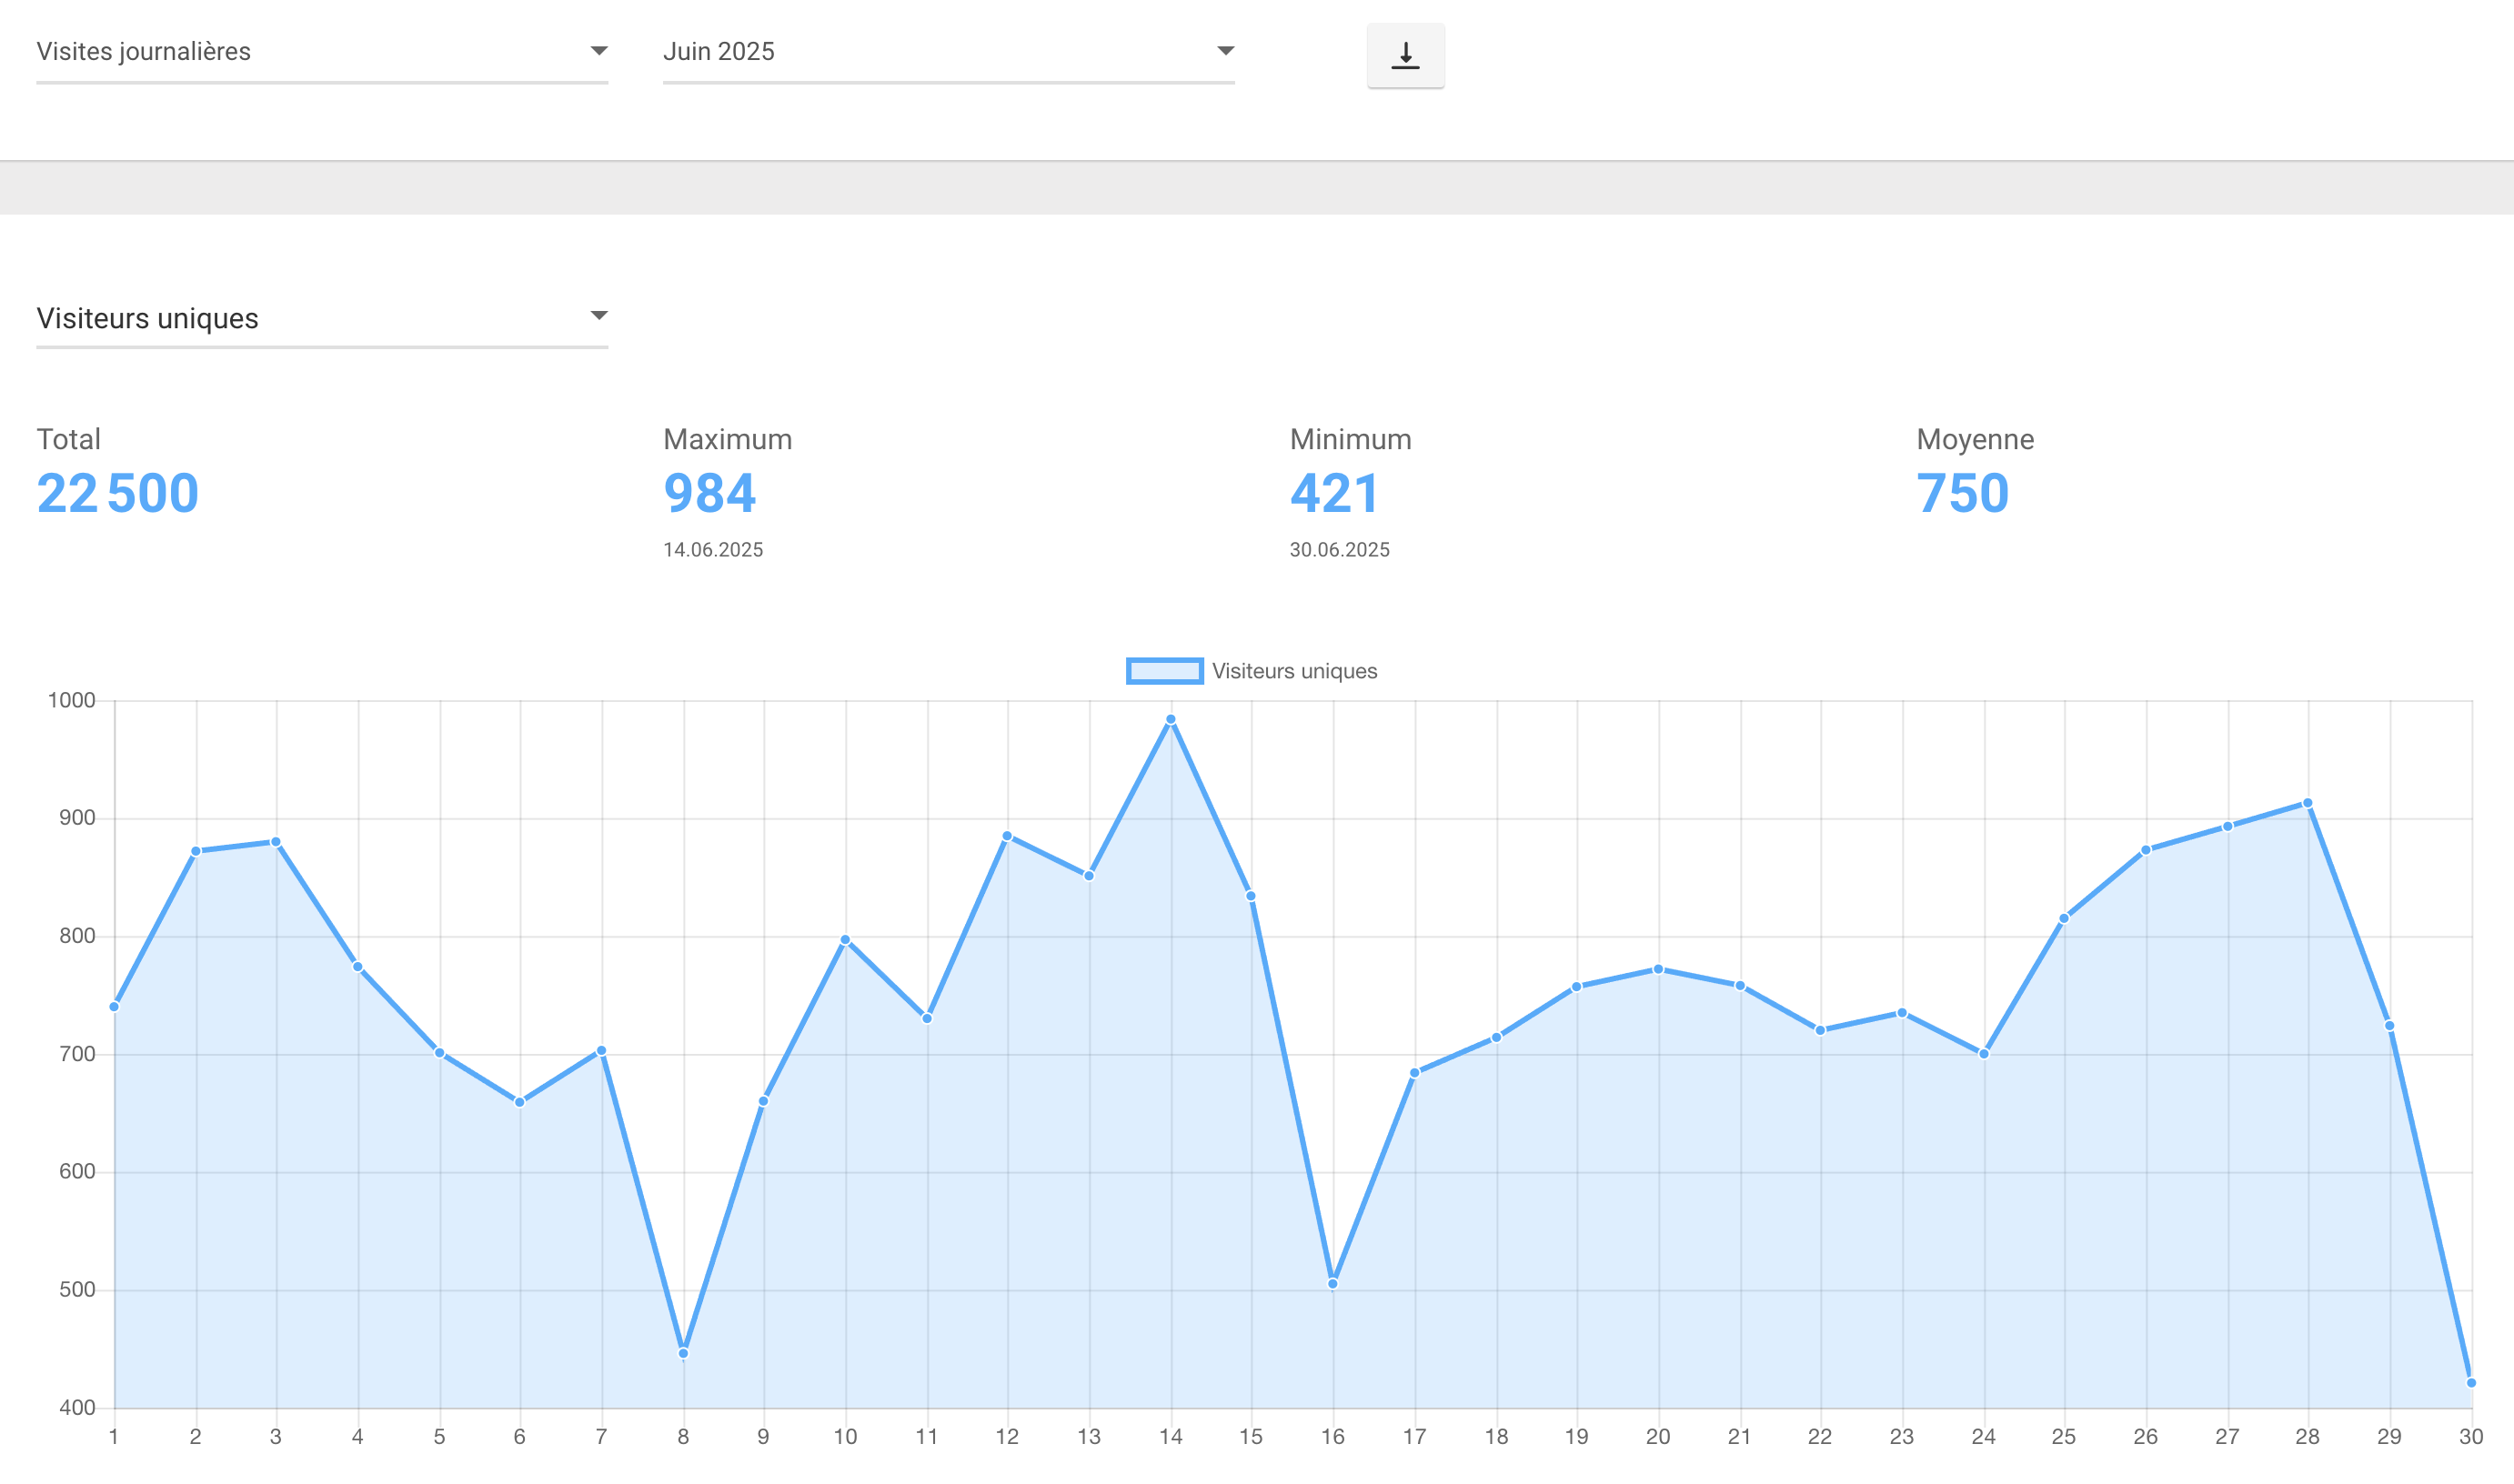Click the Maximum value 984
Screen dimensions: 2514x1484
[x=709, y=493]
